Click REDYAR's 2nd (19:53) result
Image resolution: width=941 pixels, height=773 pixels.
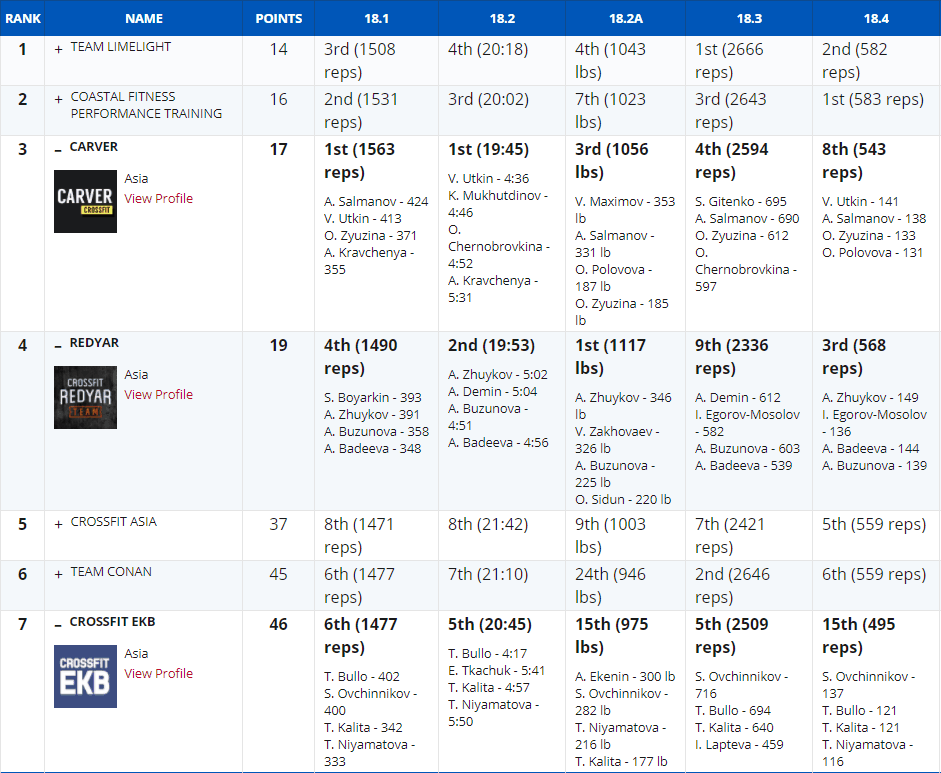click(492, 346)
